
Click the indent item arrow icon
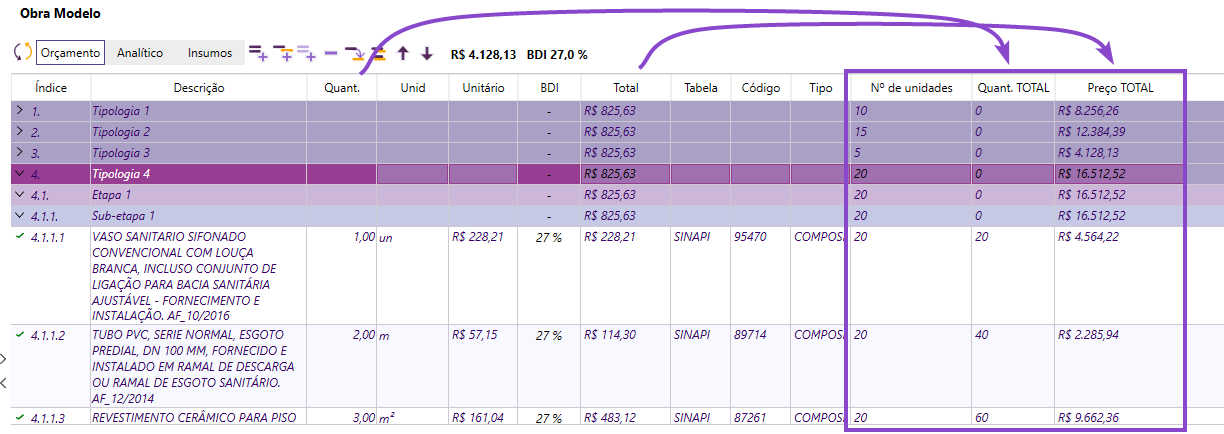coord(355,52)
